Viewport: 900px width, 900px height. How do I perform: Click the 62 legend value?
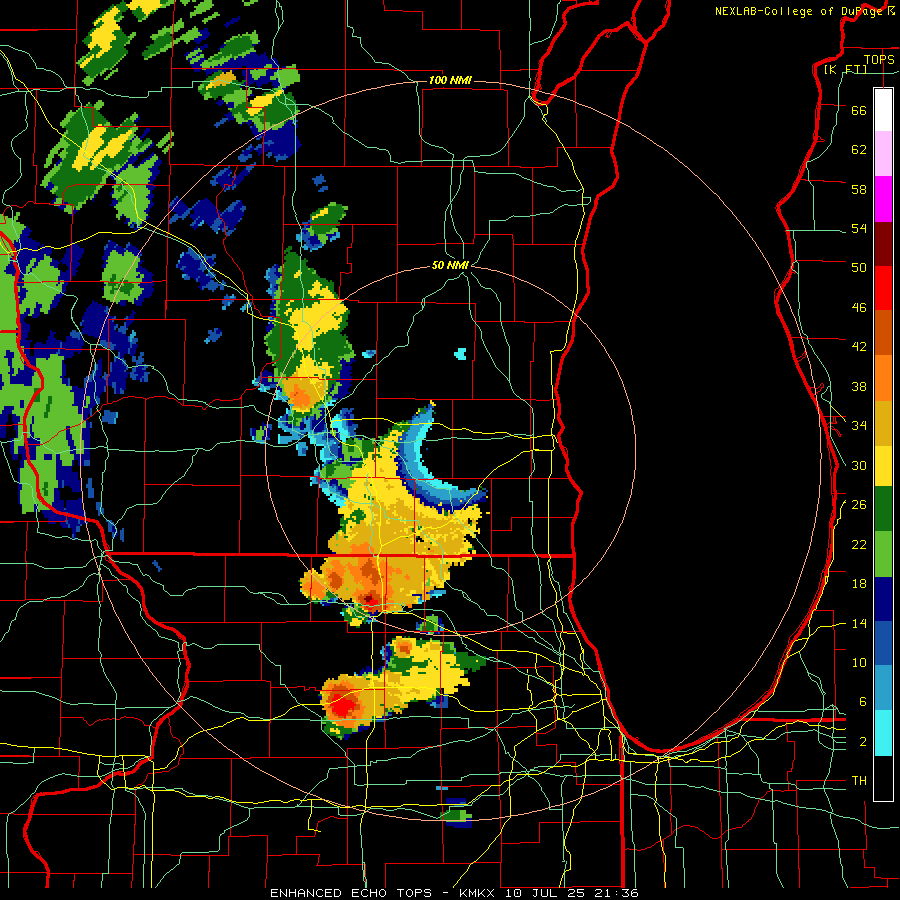859,150
